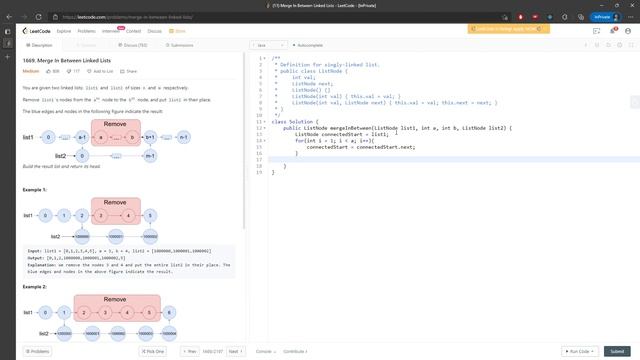The image size is (640, 360).
Task: Open the Contribute link
Action: tap(295, 351)
